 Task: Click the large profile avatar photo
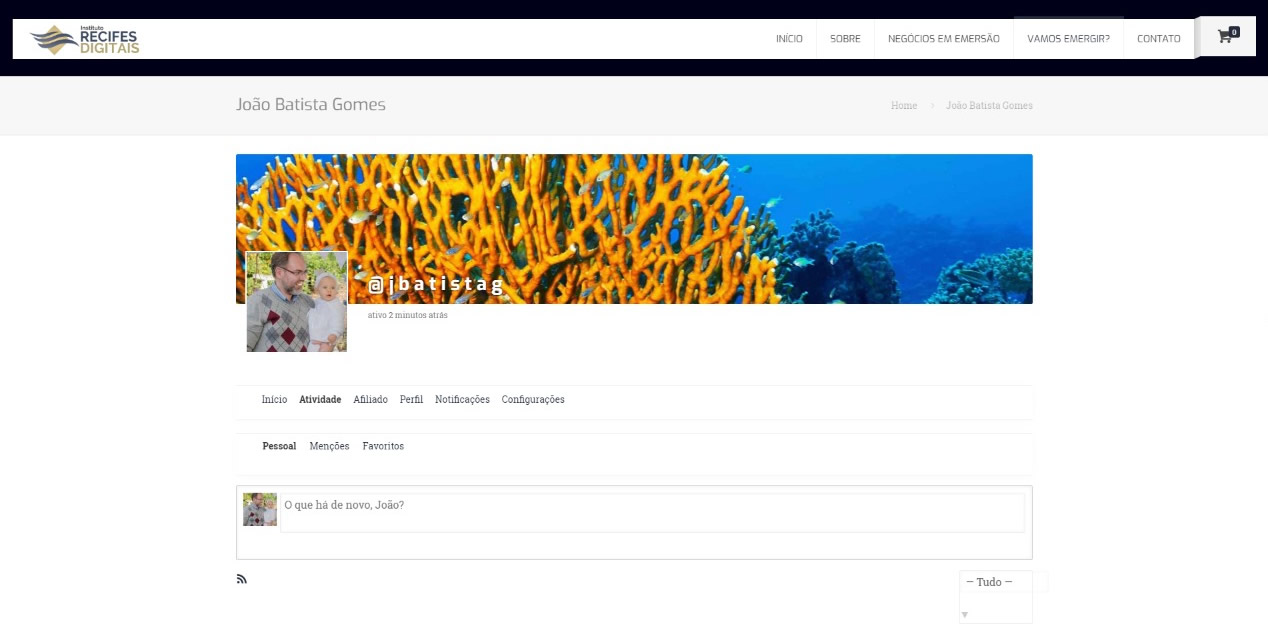coord(297,301)
